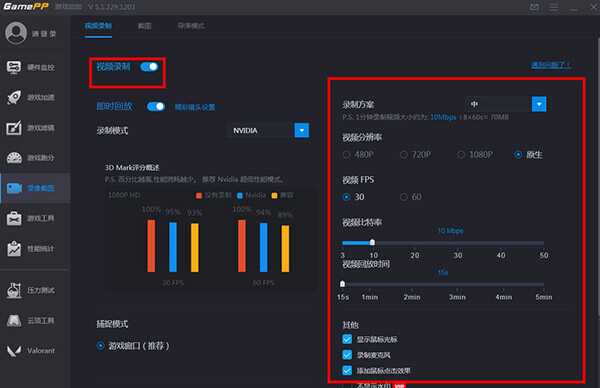
Task: Click the 捕捉模式 capture mode label
Action: (112, 324)
